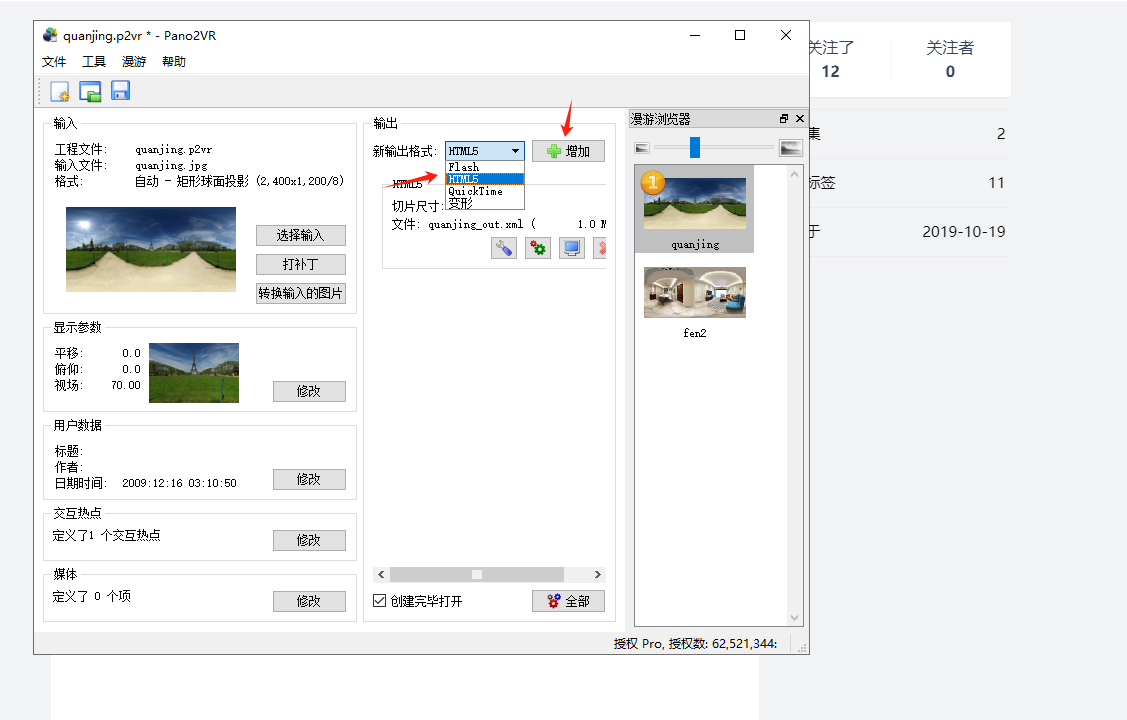Screen dimensions: 1127x720
Task: Select the fen2 panorama thumbnail
Action: (x=694, y=293)
